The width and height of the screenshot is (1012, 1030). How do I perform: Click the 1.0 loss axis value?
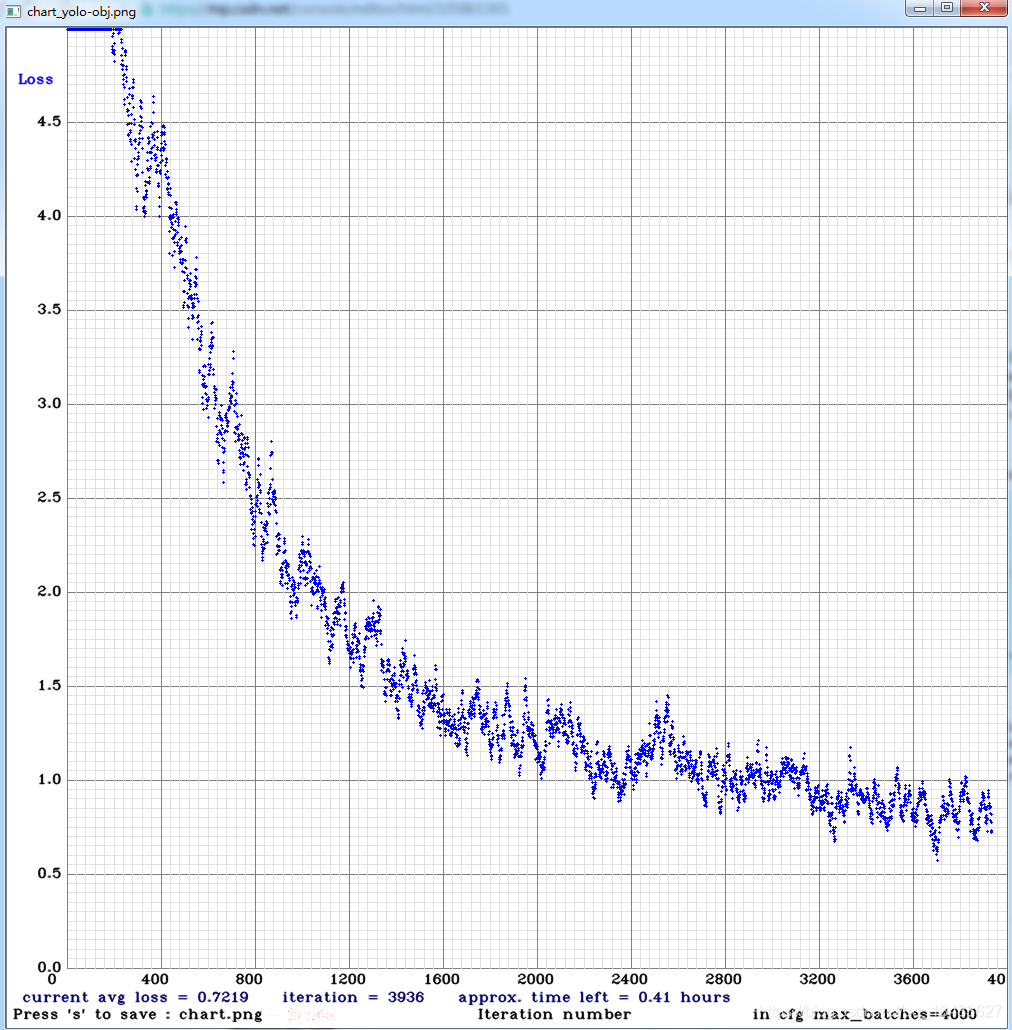[x=49, y=779]
